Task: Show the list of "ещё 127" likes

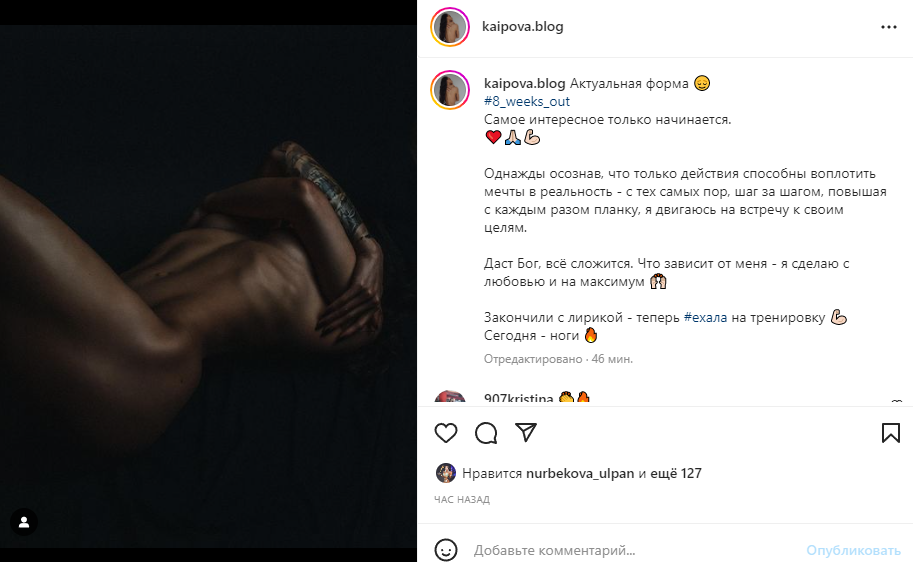Action: tap(677, 473)
